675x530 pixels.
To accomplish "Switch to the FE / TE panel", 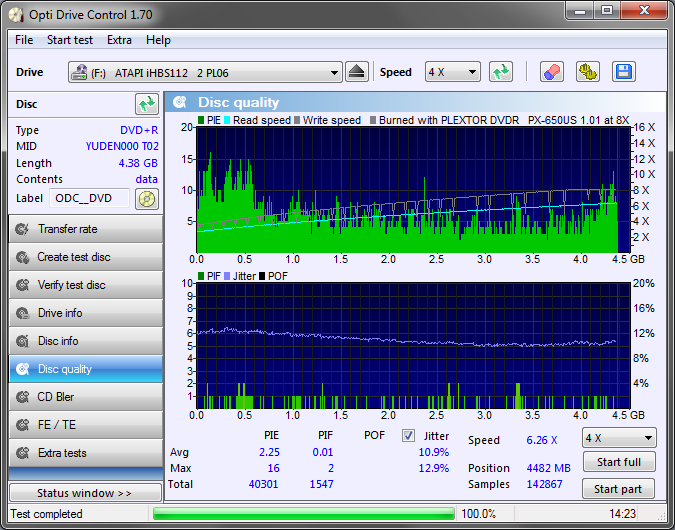I will 86,425.
